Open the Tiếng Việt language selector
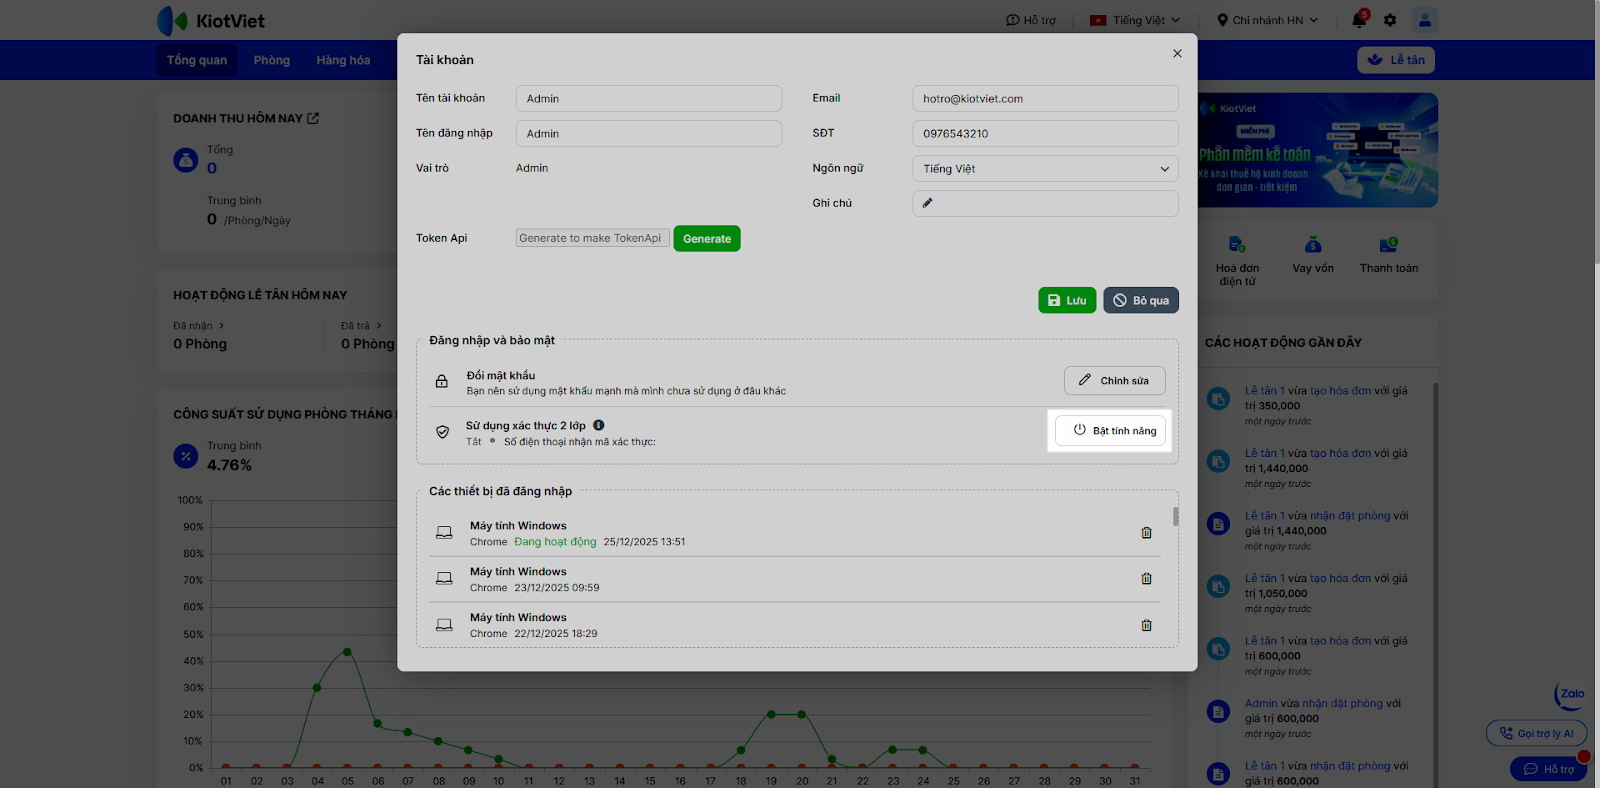The image size is (1600, 788). 1135,20
